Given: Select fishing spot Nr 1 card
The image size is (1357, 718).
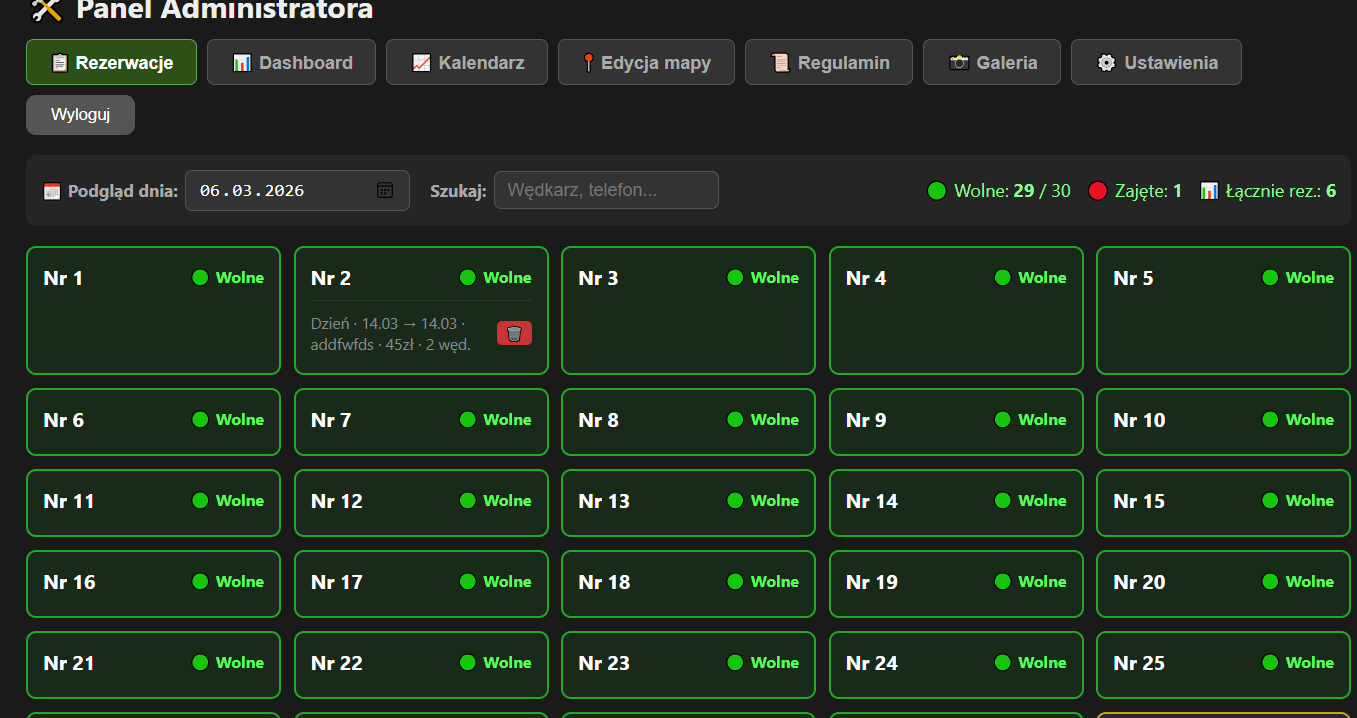Looking at the screenshot, I should (x=153, y=310).
